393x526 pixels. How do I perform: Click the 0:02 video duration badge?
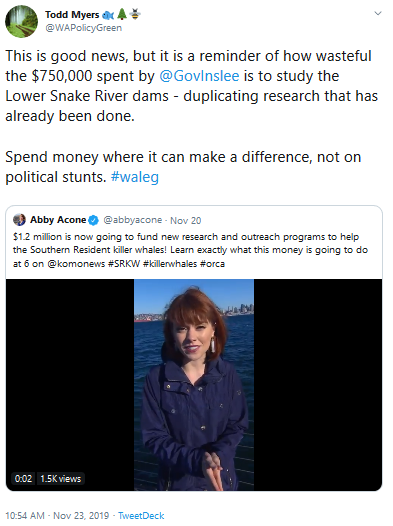[23, 478]
